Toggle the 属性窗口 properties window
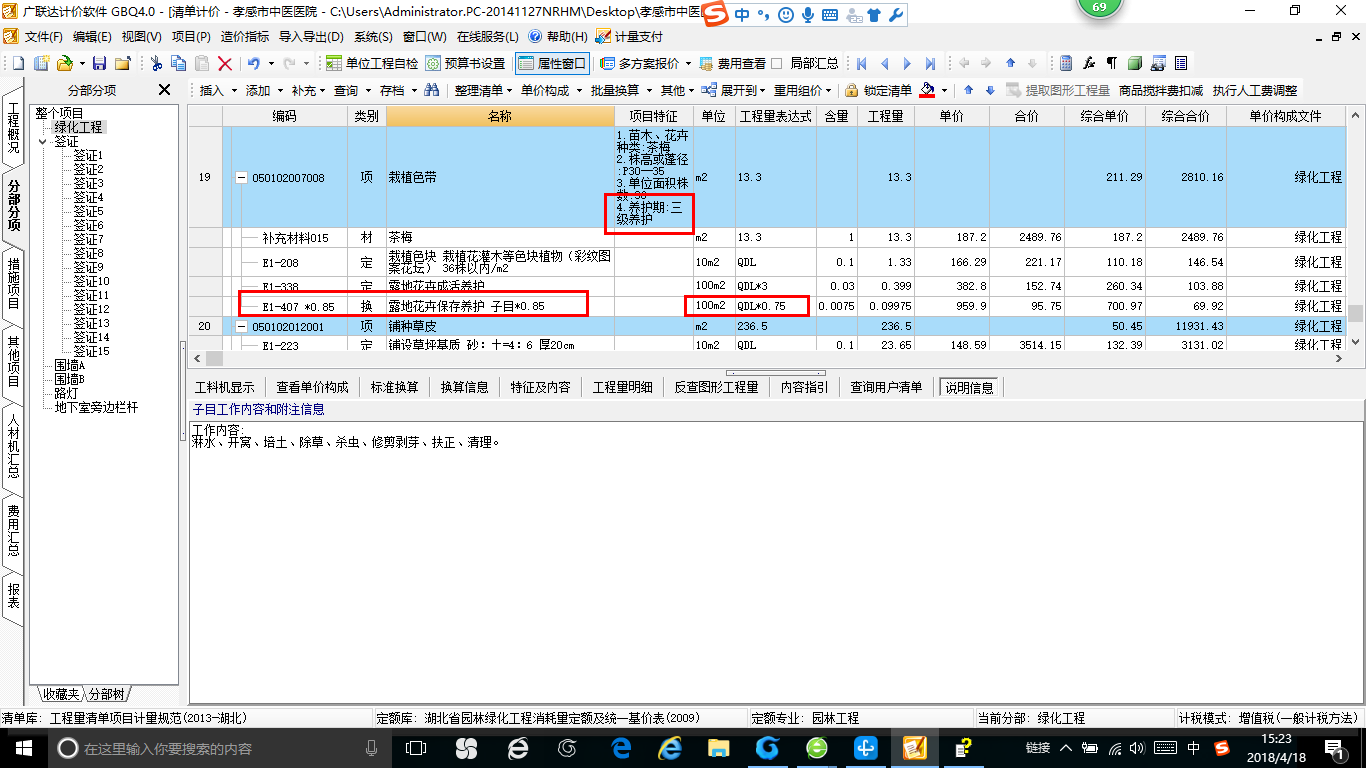The height and width of the screenshot is (768, 1366). [552, 63]
